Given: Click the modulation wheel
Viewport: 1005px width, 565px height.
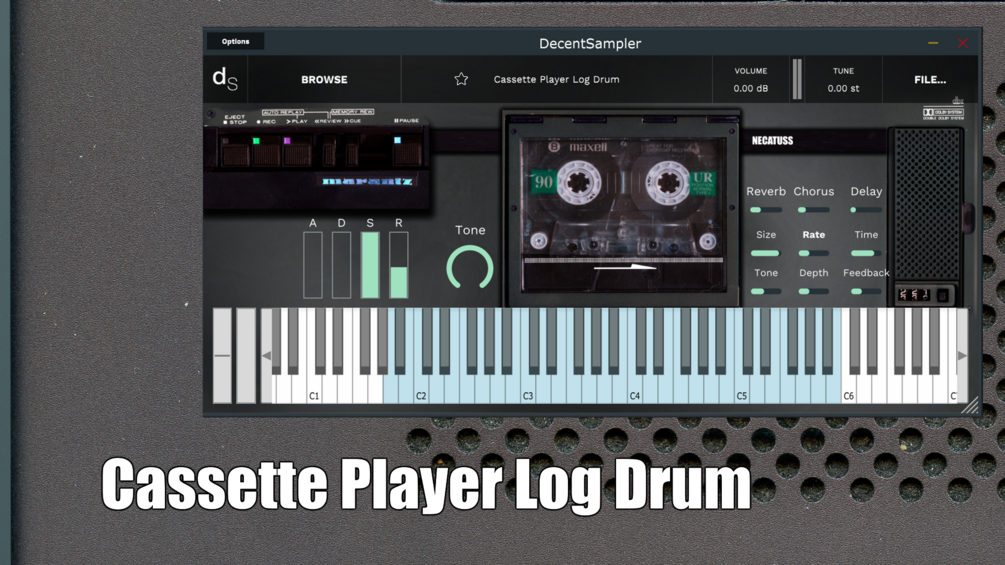Looking at the screenshot, I should pyautogui.click(x=246, y=356).
